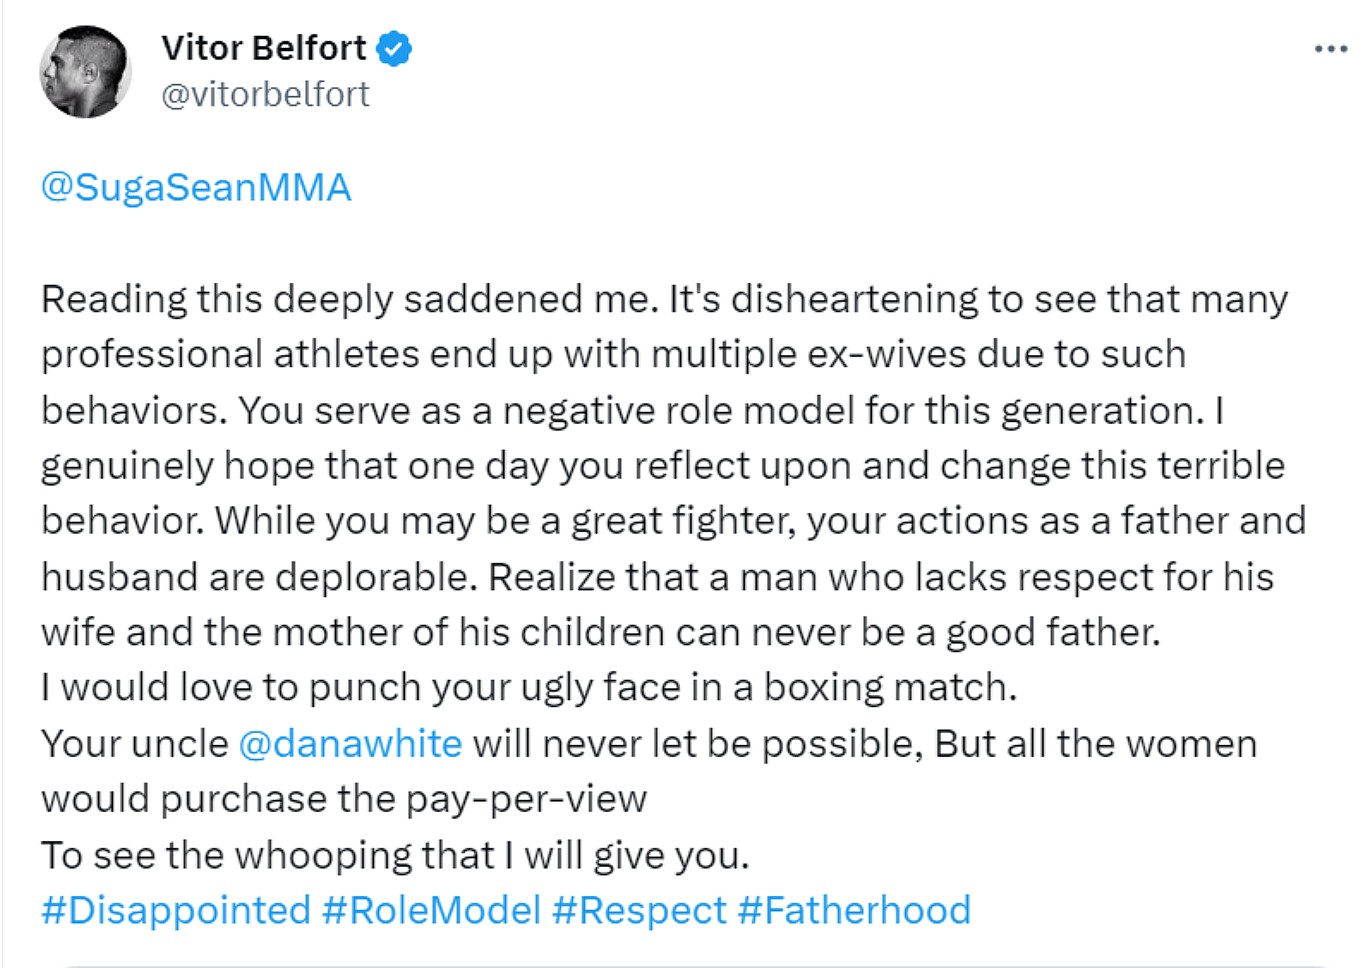Click the #Fatherhood hashtag
Image resolution: width=1364 pixels, height=968 pixels.
click(x=854, y=911)
